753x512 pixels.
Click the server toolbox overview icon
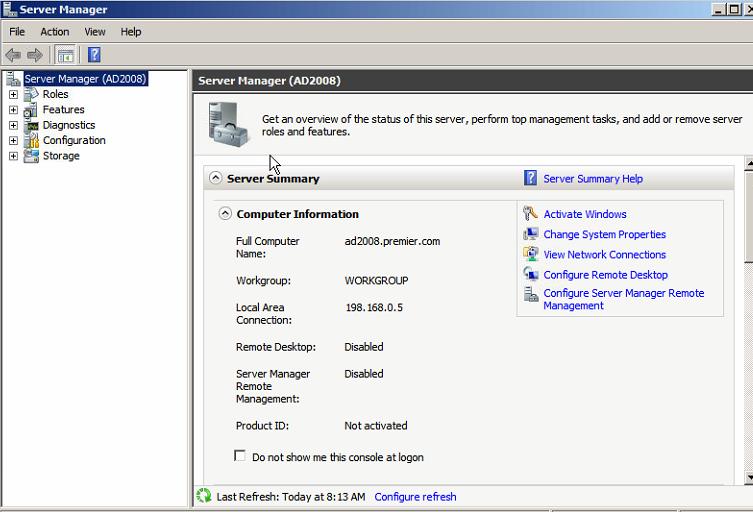tap(228, 124)
